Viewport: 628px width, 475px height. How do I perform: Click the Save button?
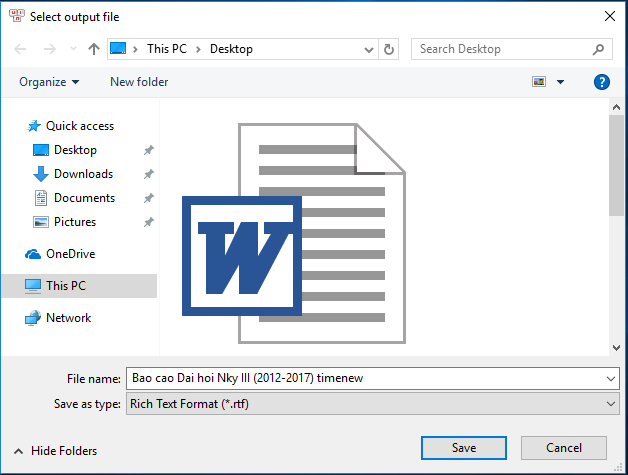[464, 448]
